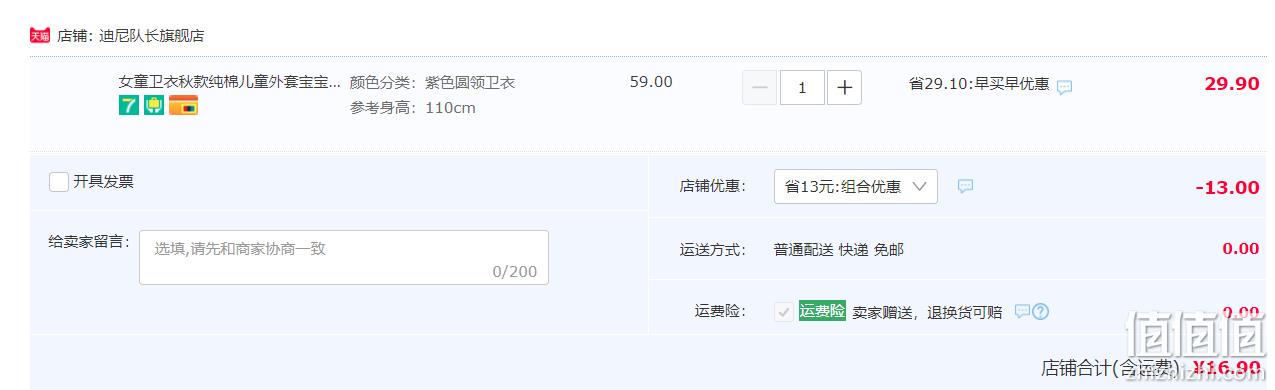Image resolution: width=1275 pixels, height=390 pixels.
Task: Click the 给卖家留言 message field
Action: click(x=344, y=257)
